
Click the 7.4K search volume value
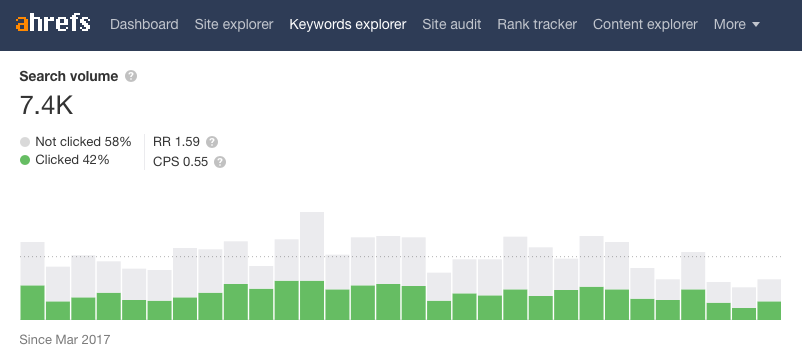pos(46,105)
